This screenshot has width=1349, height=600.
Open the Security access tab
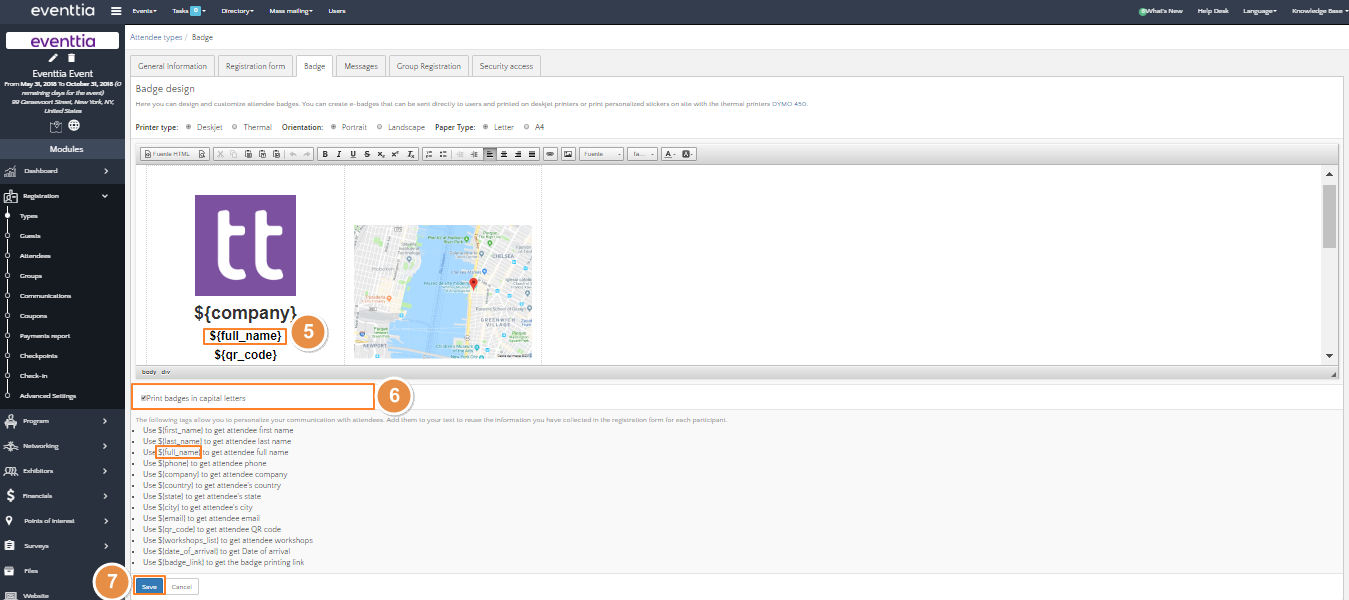(x=506, y=66)
